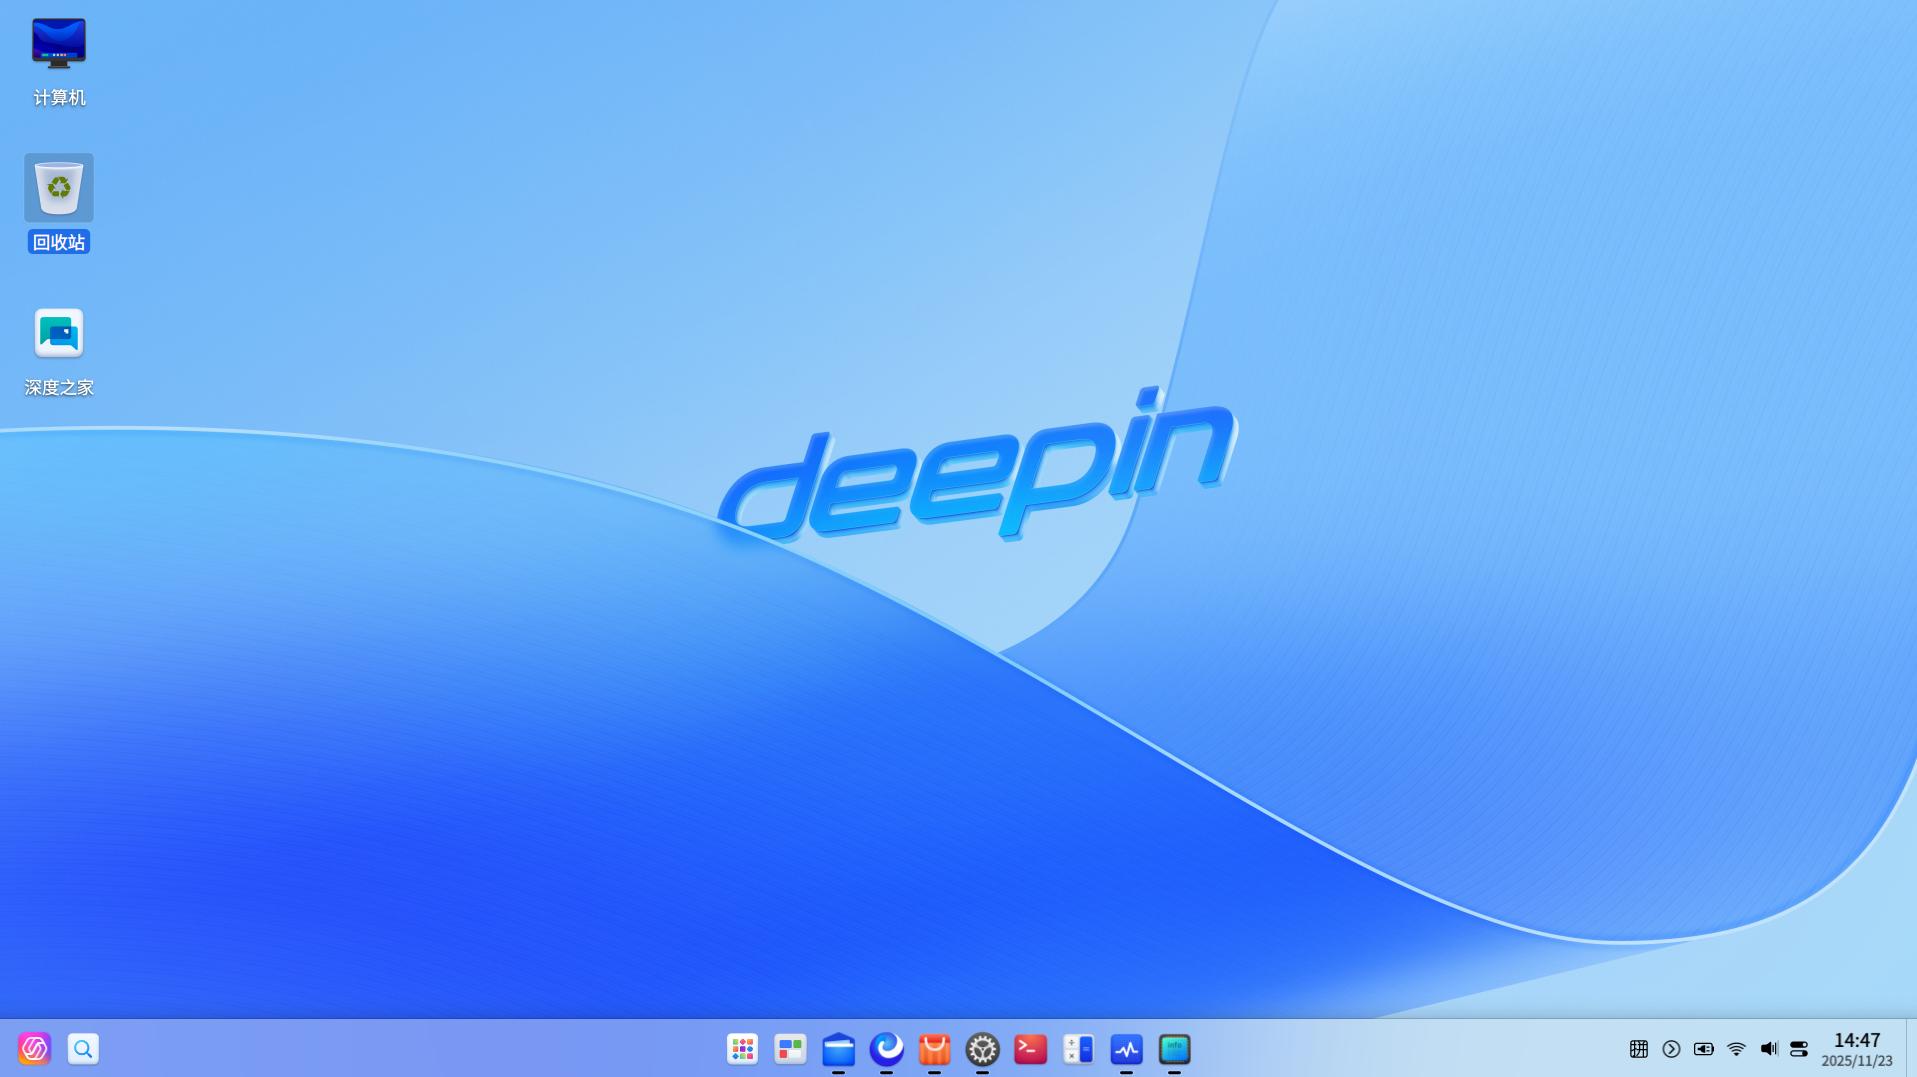Screen dimensions: 1917x1077
Task: Open the volume speaker tray icon
Action: pyautogui.click(x=1769, y=1049)
